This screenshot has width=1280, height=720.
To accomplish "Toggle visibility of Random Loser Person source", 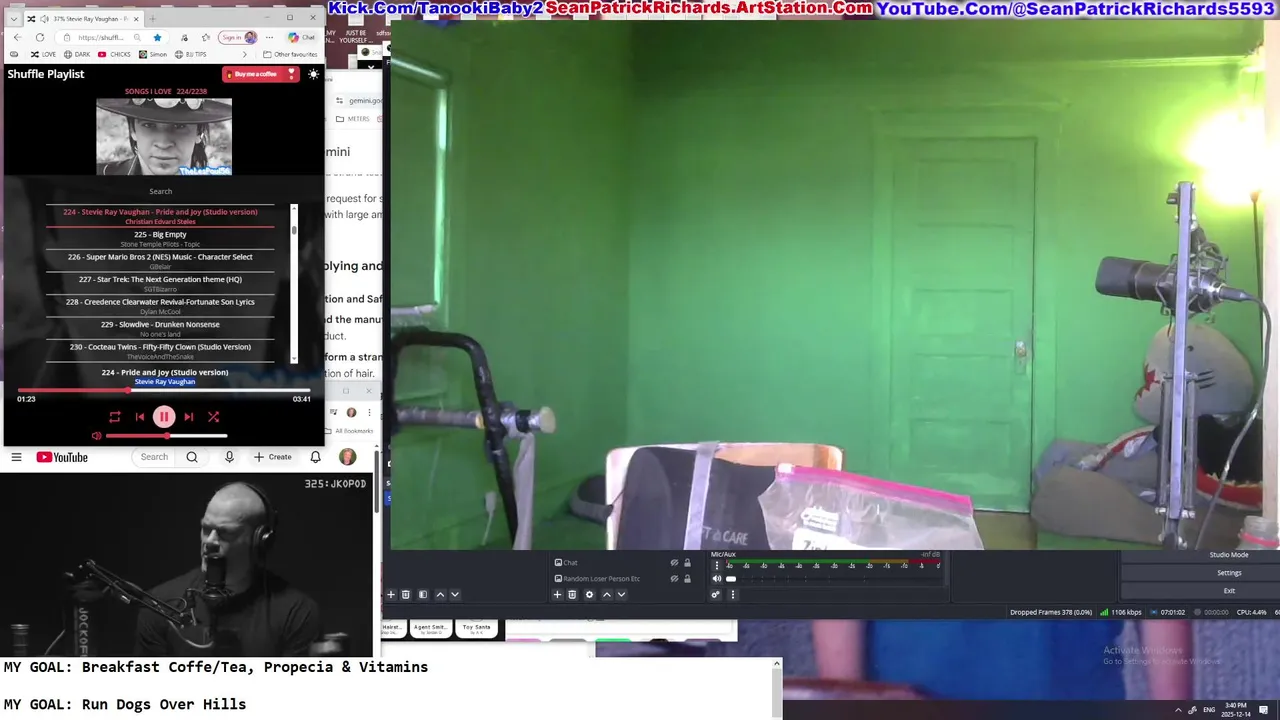I will tap(674, 578).
